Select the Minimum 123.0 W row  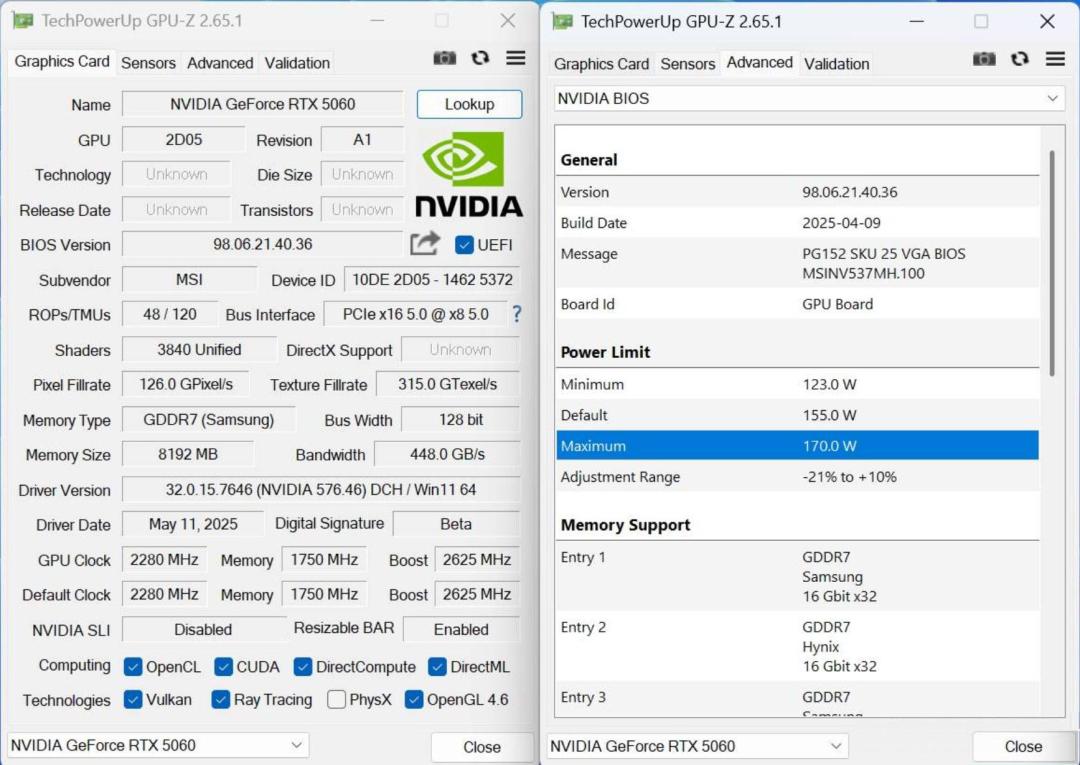click(x=797, y=384)
